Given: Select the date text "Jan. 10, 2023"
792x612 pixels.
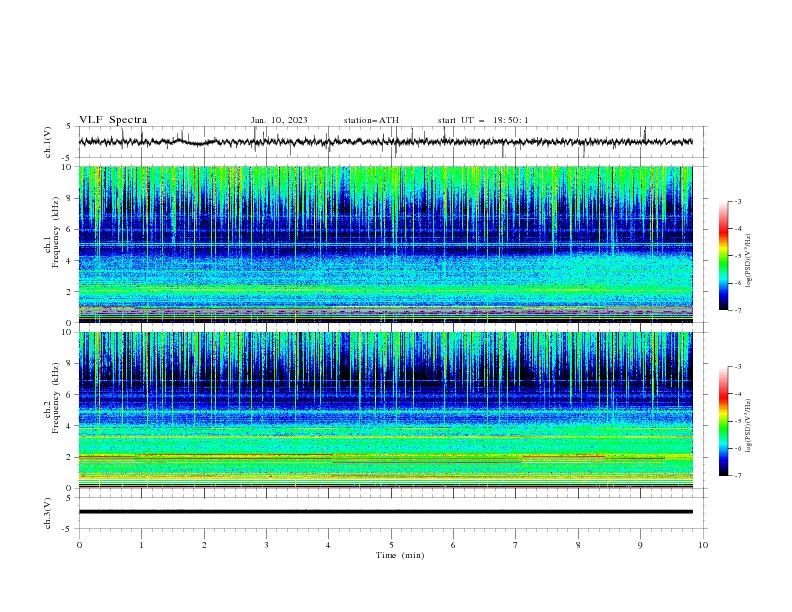Looking at the screenshot, I should [x=279, y=120].
